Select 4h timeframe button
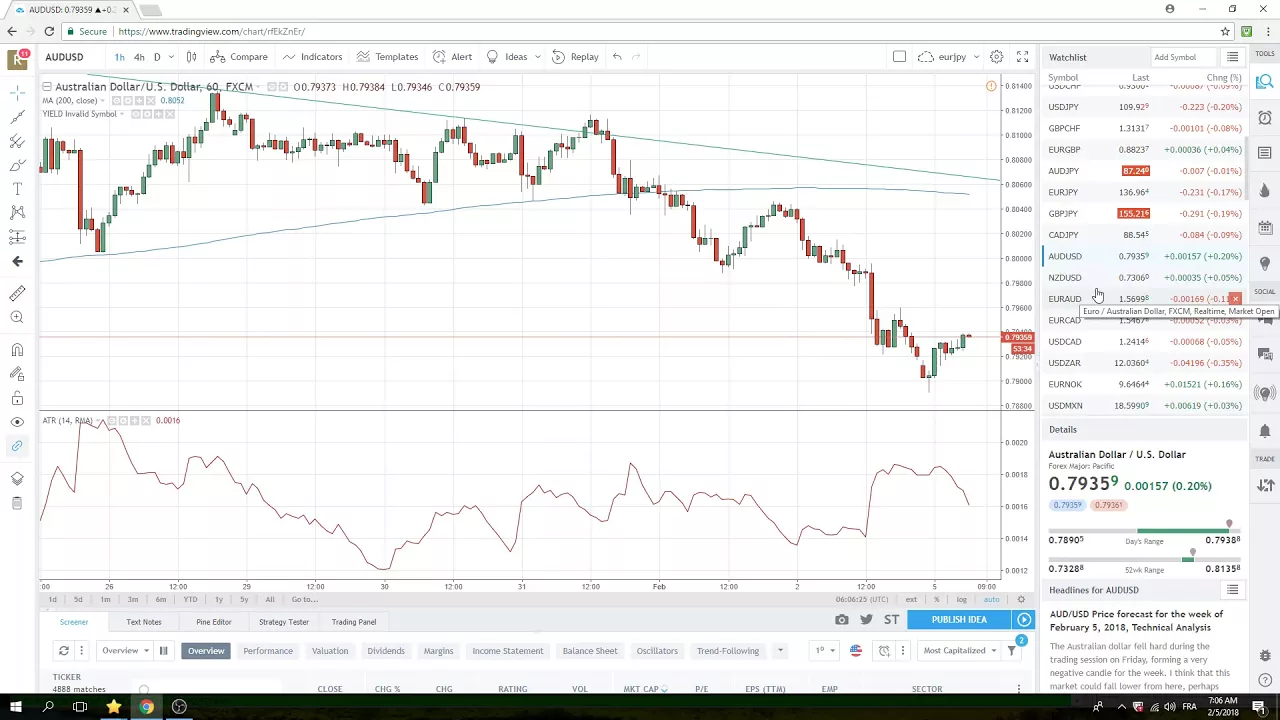The width and height of the screenshot is (1280, 720). tap(139, 57)
